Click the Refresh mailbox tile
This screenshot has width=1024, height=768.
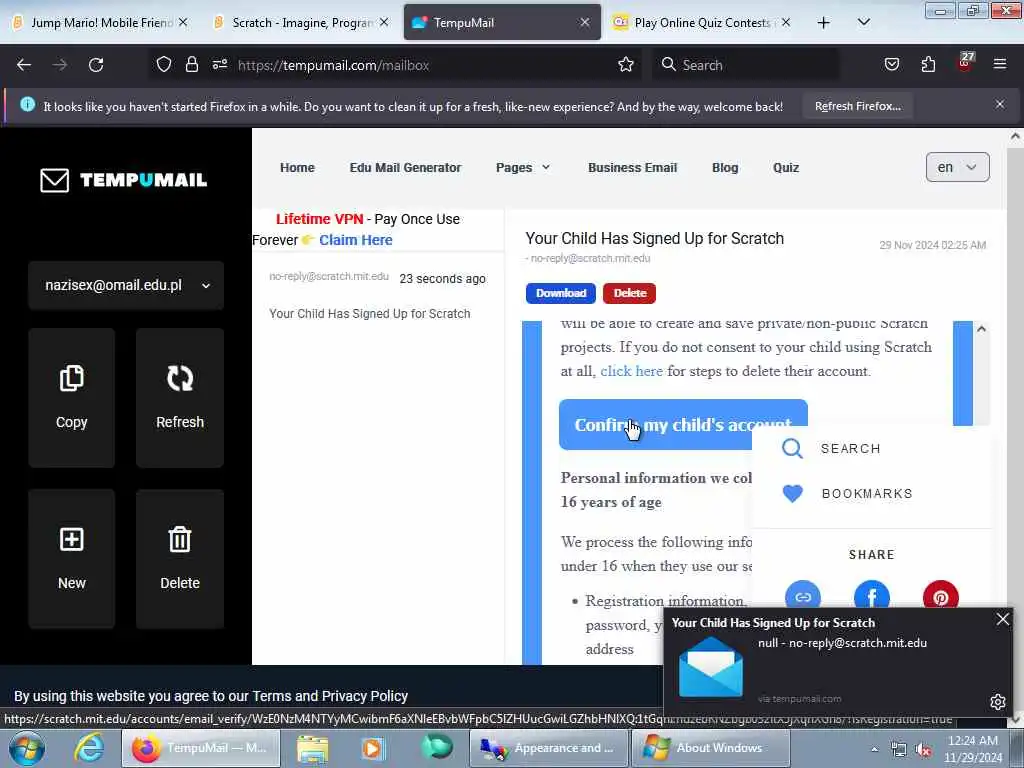[x=180, y=398]
